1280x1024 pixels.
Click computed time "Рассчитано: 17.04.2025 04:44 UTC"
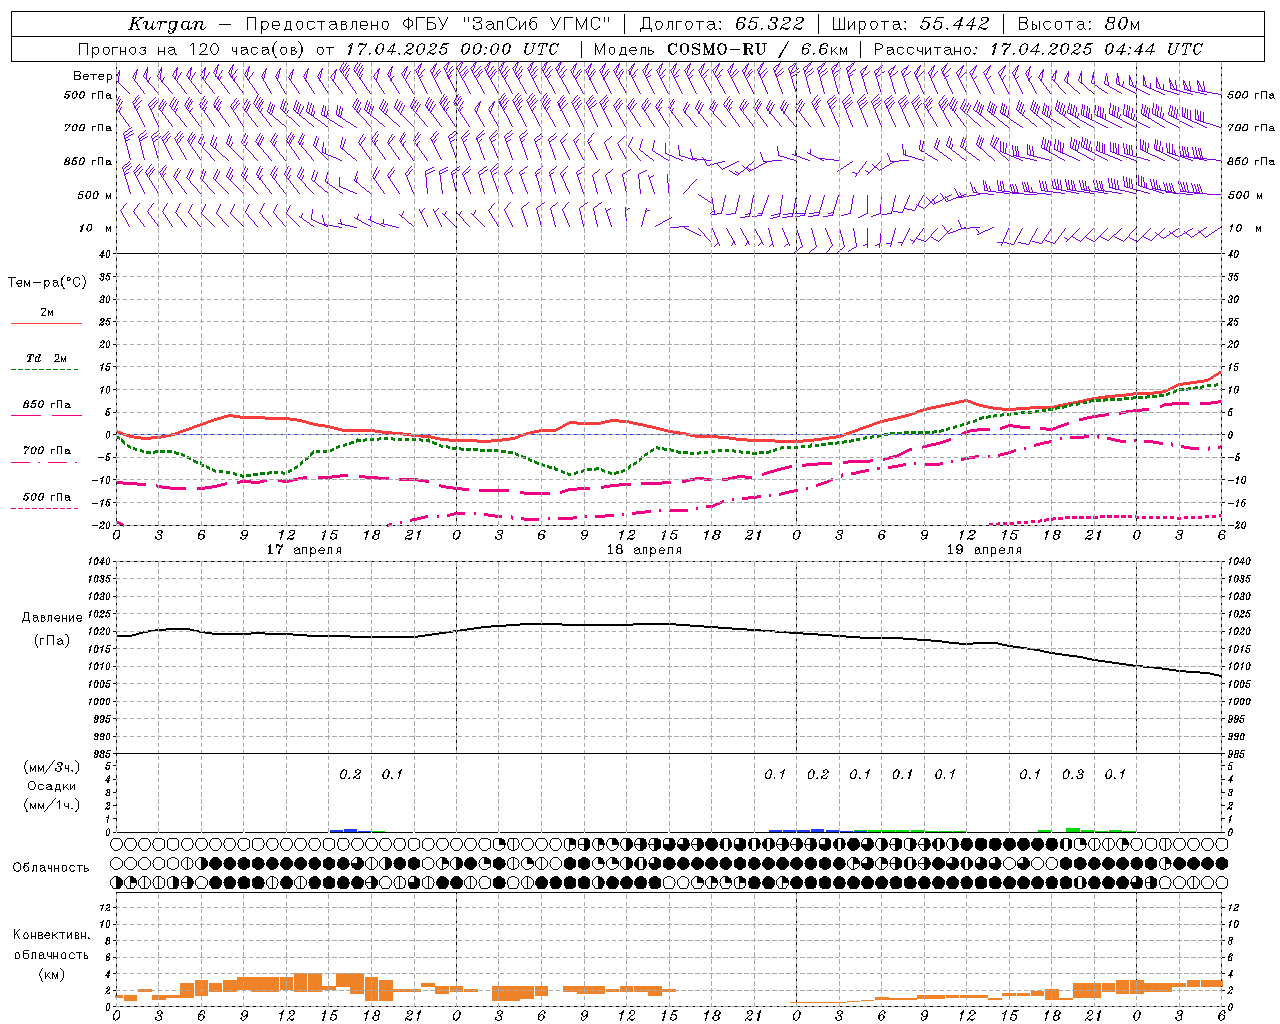pos(1038,49)
